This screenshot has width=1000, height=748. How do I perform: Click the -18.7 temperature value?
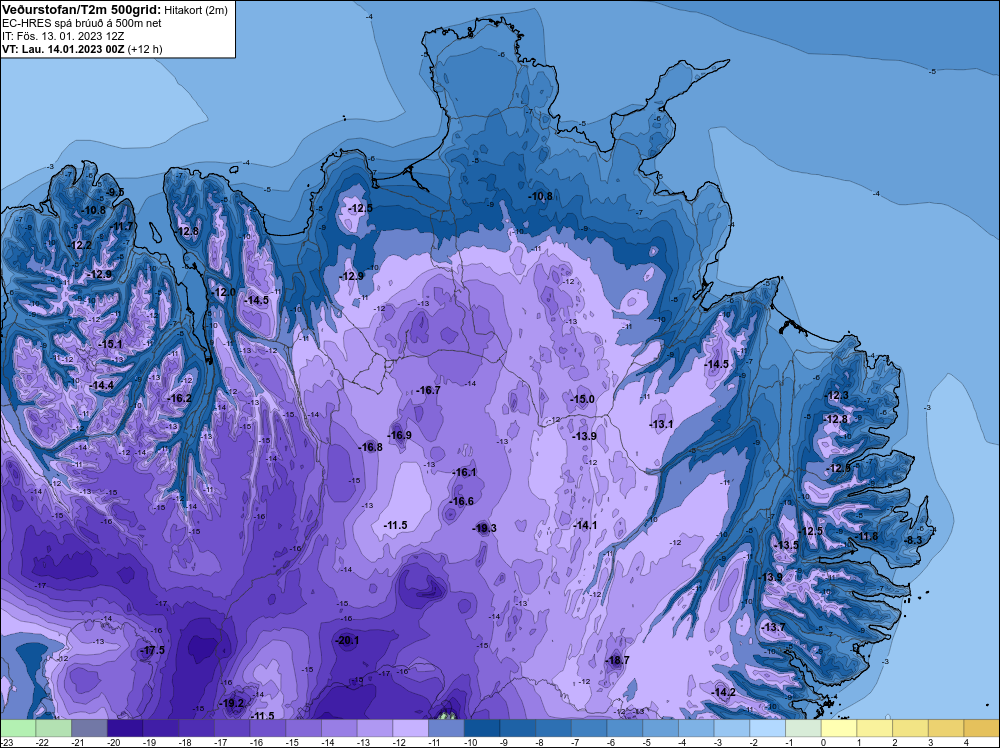pos(617,660)
